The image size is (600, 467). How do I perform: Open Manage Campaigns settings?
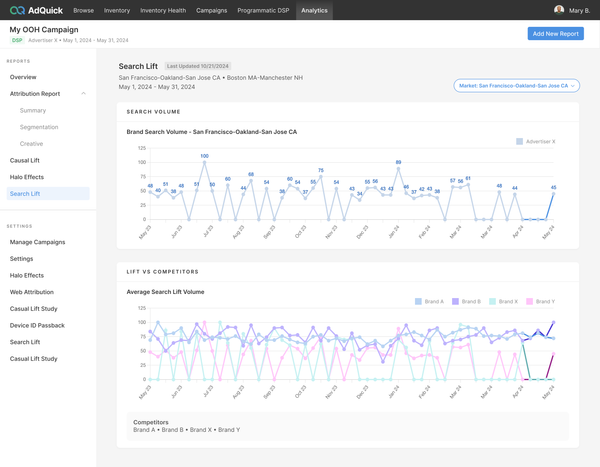coord(38,242)
